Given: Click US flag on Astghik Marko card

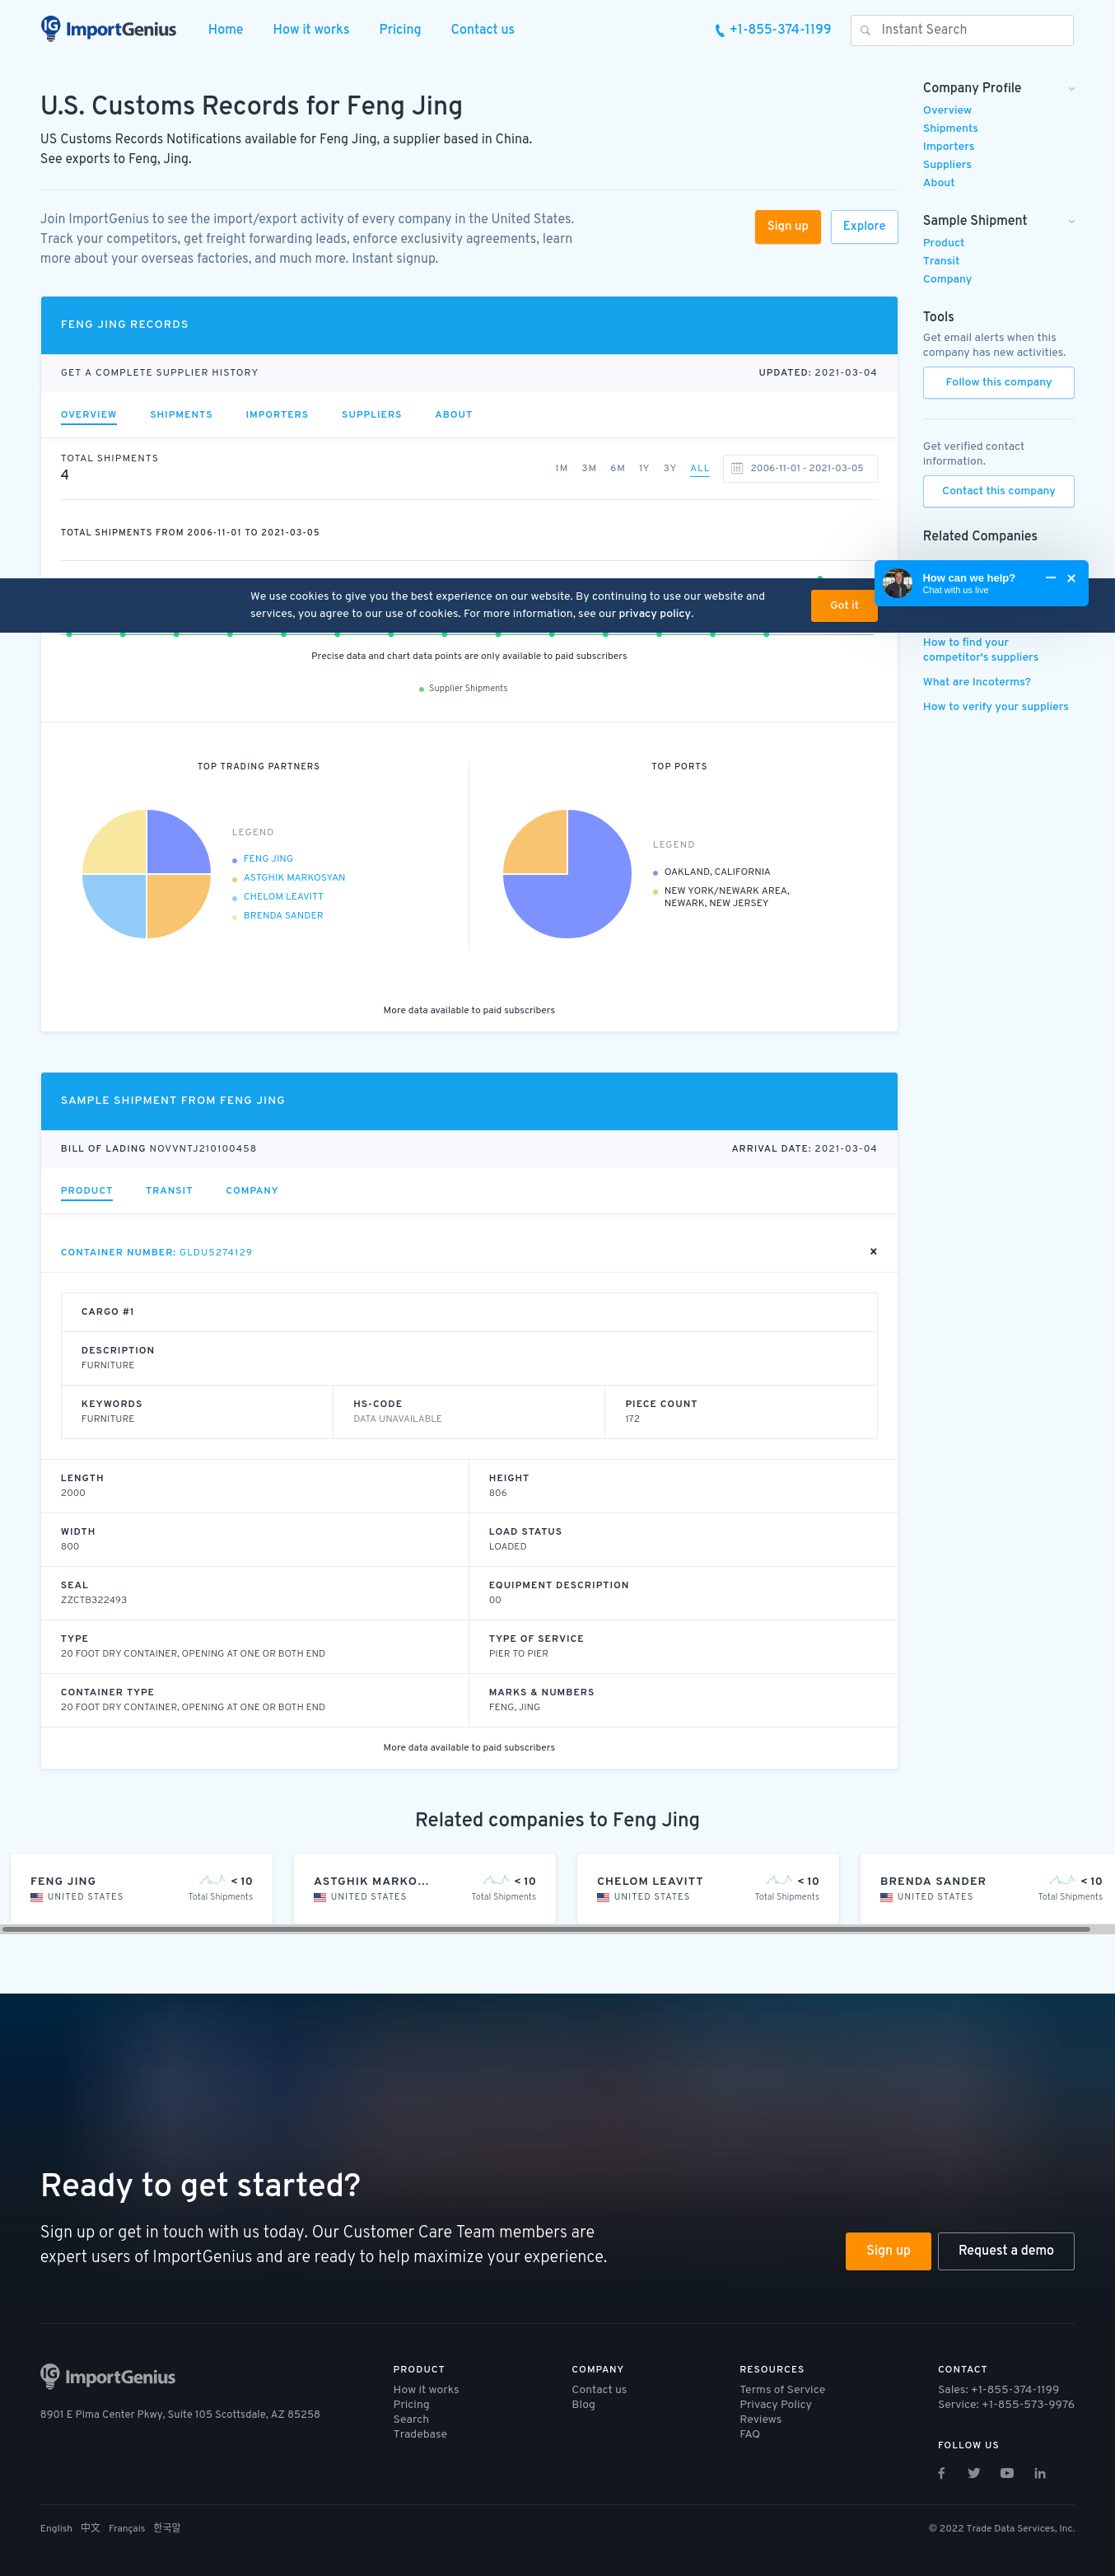Looking at the screenshot, I should point(320,1896).
